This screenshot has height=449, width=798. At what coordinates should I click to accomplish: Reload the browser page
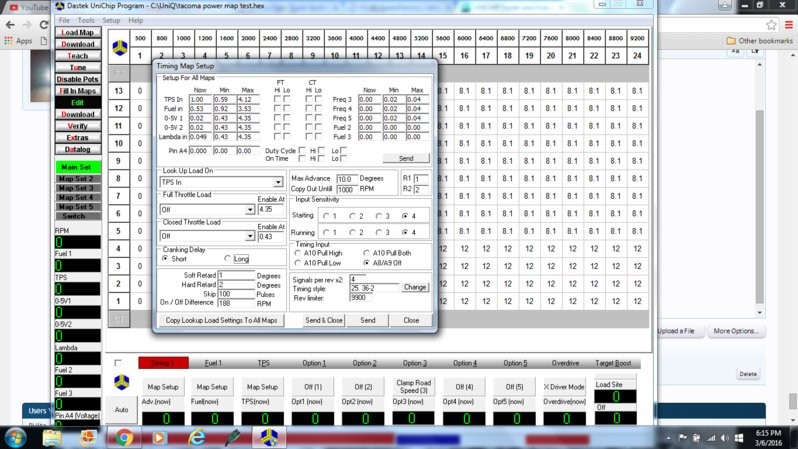pyautogui.click(x=44, y=24)
